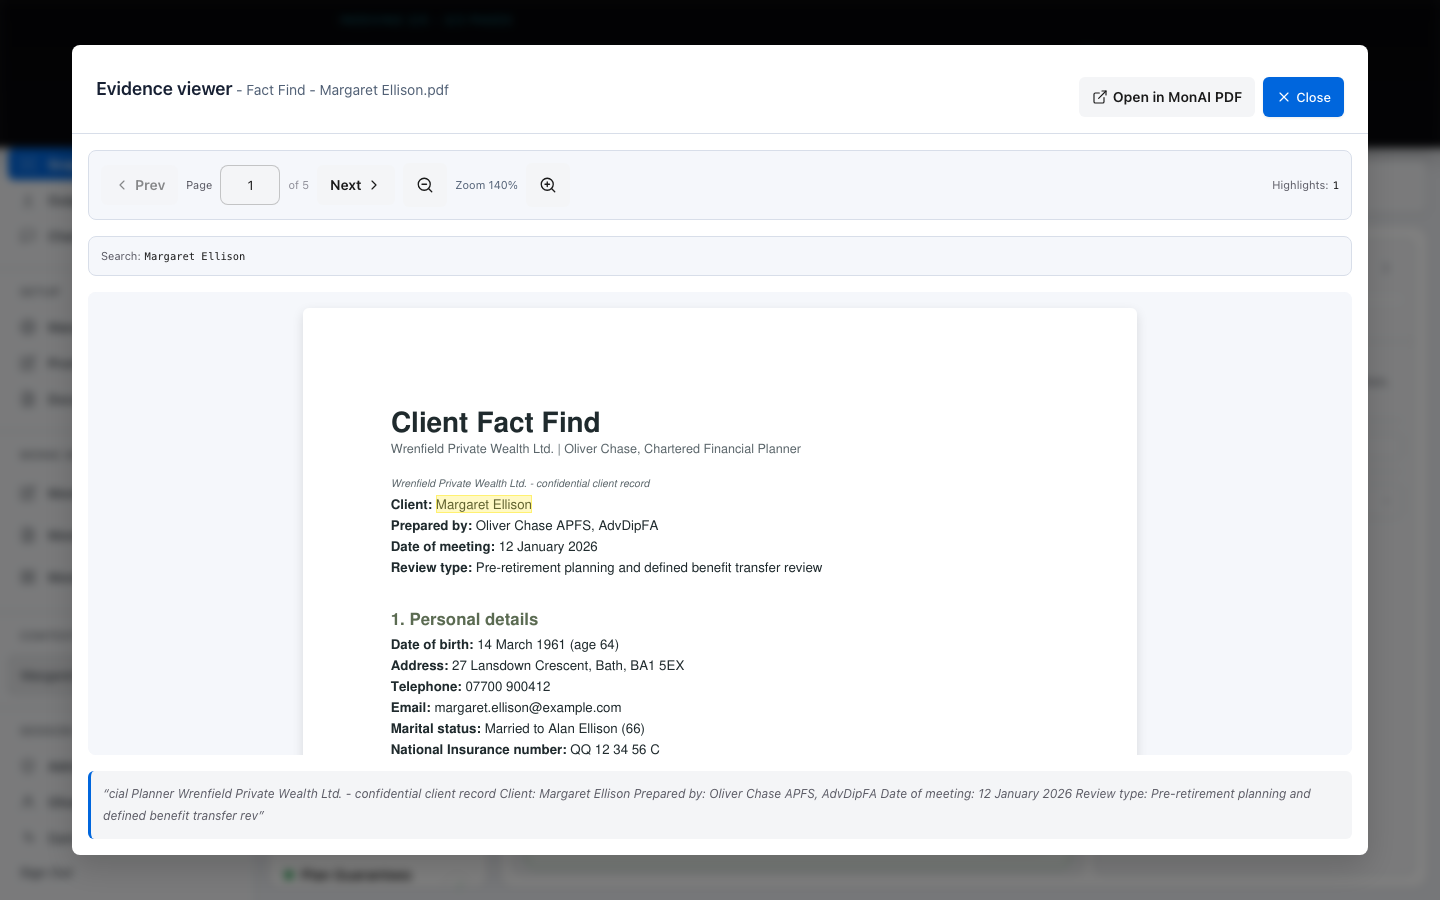The height and width of the screenshot is (900, 1440).
Task: Click the search term Margaret Ellison
Action: point(194,257)
